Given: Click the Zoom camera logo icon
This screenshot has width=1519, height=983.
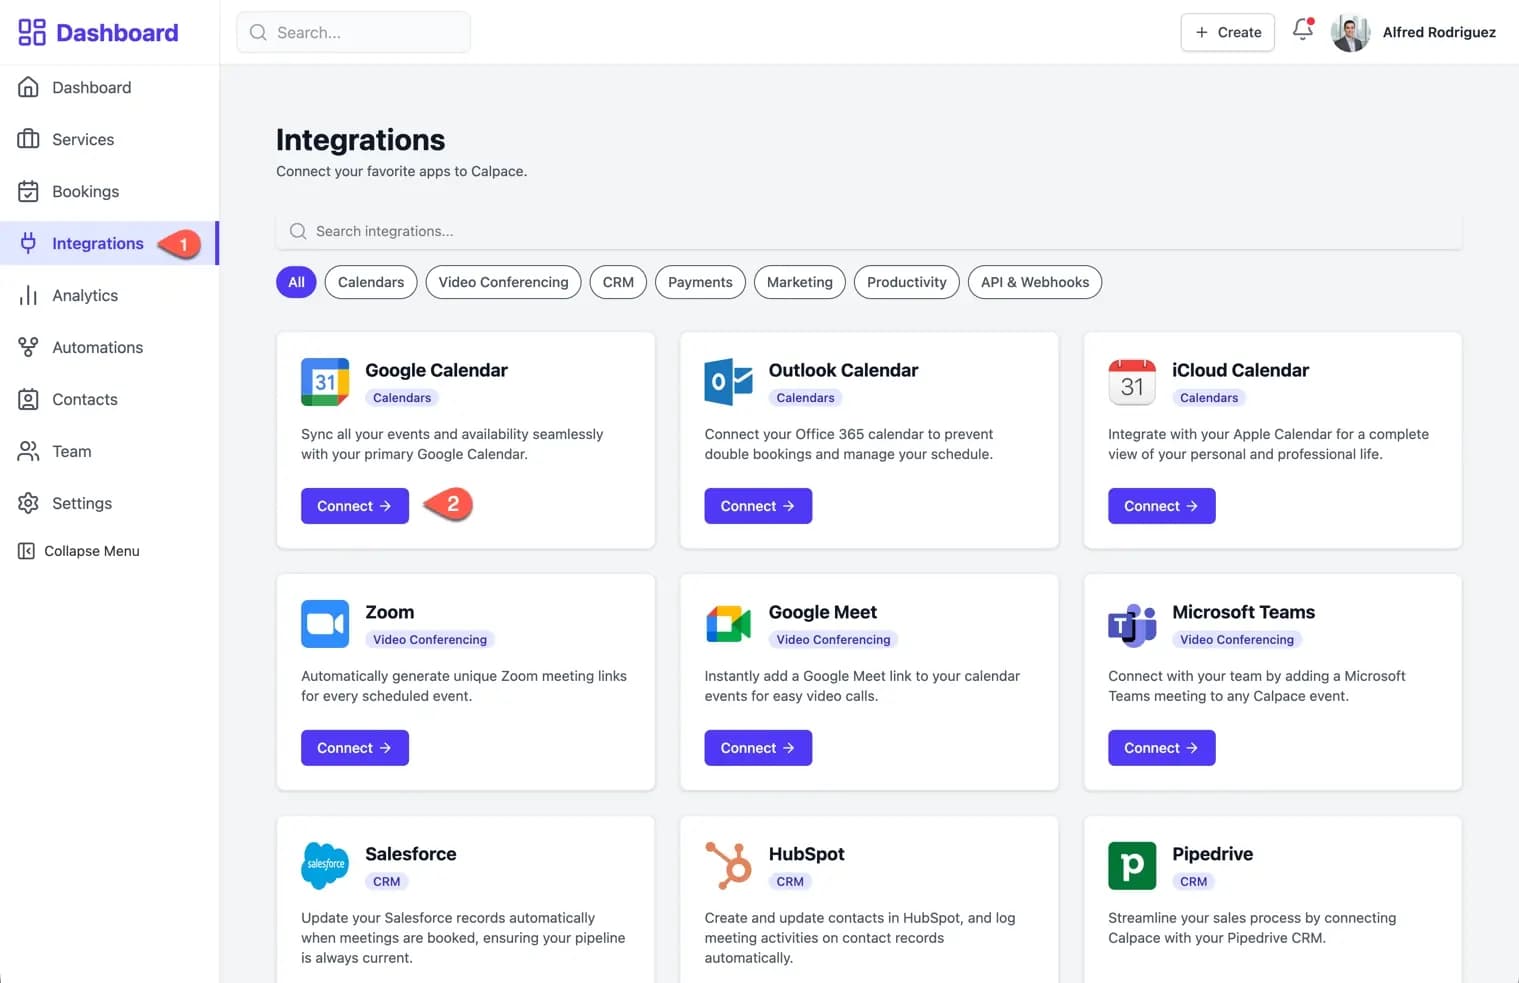Looking at the screenshot, I should pos(325,624).
